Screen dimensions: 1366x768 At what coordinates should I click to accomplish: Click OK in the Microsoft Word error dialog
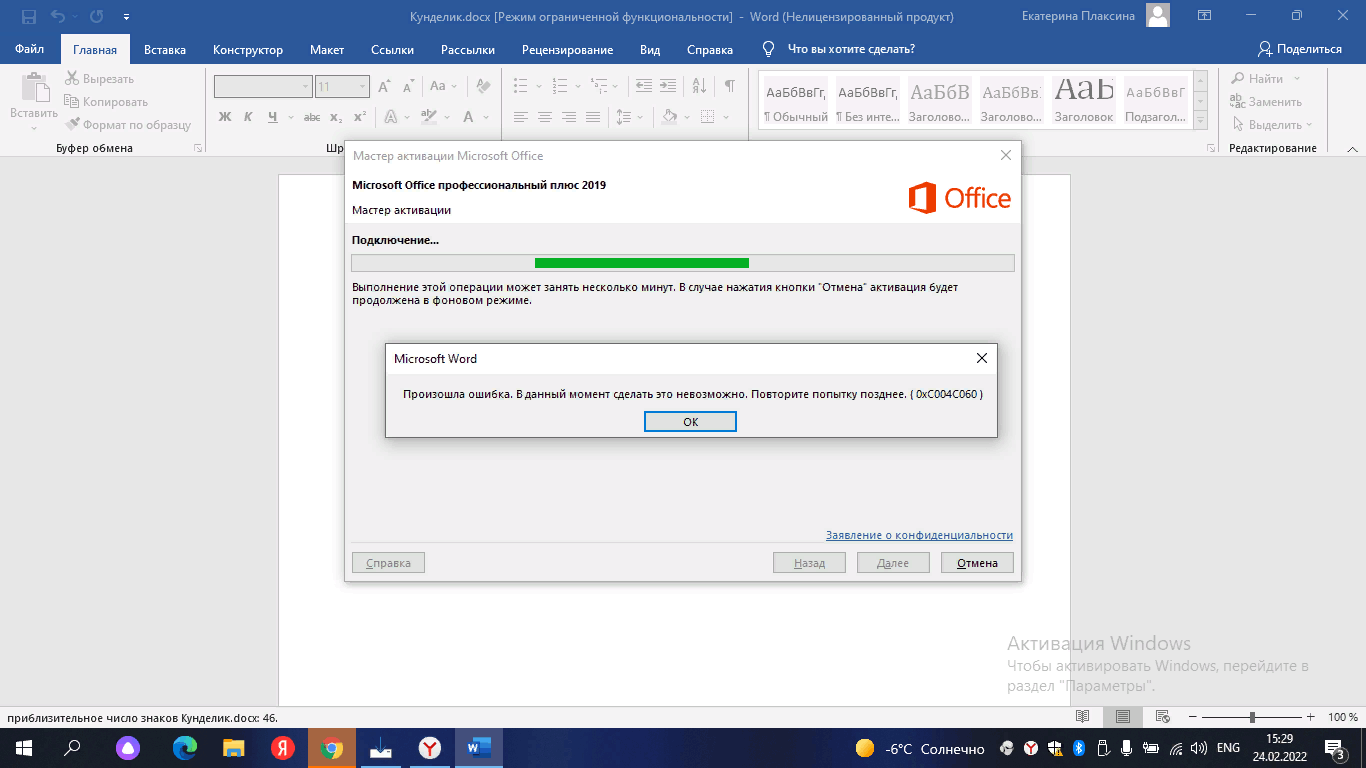click(x=690, y=422)
